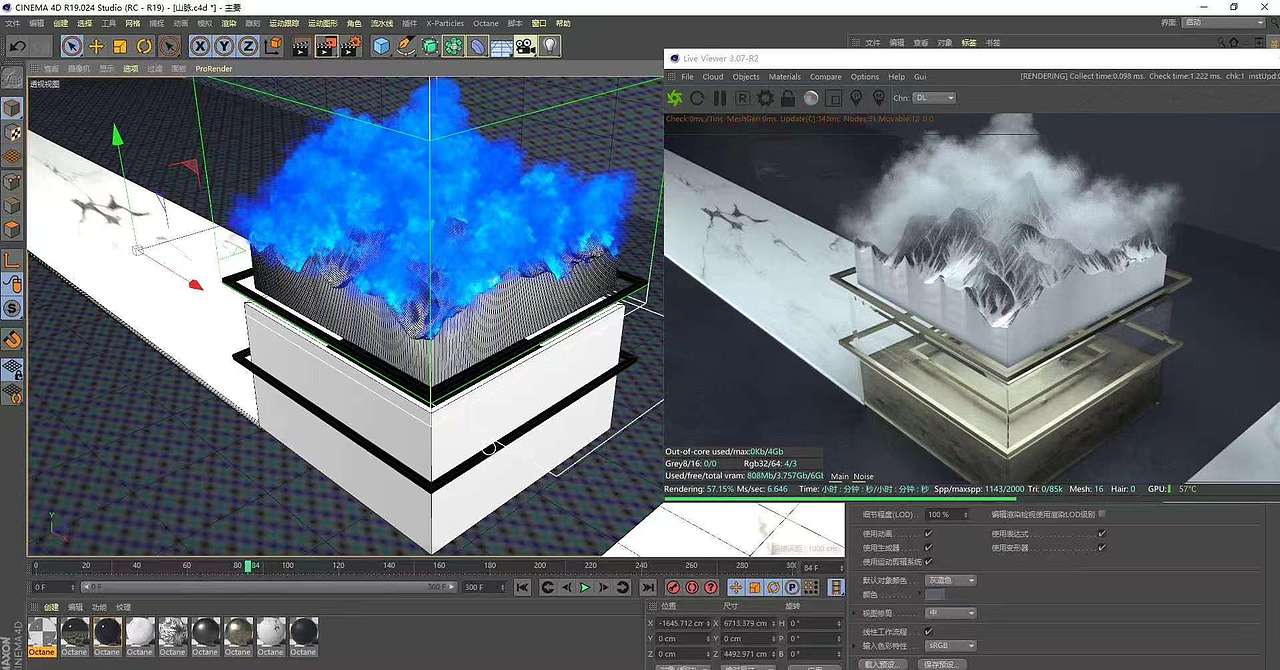Open the ProRender viewport menu

point(214,68)
